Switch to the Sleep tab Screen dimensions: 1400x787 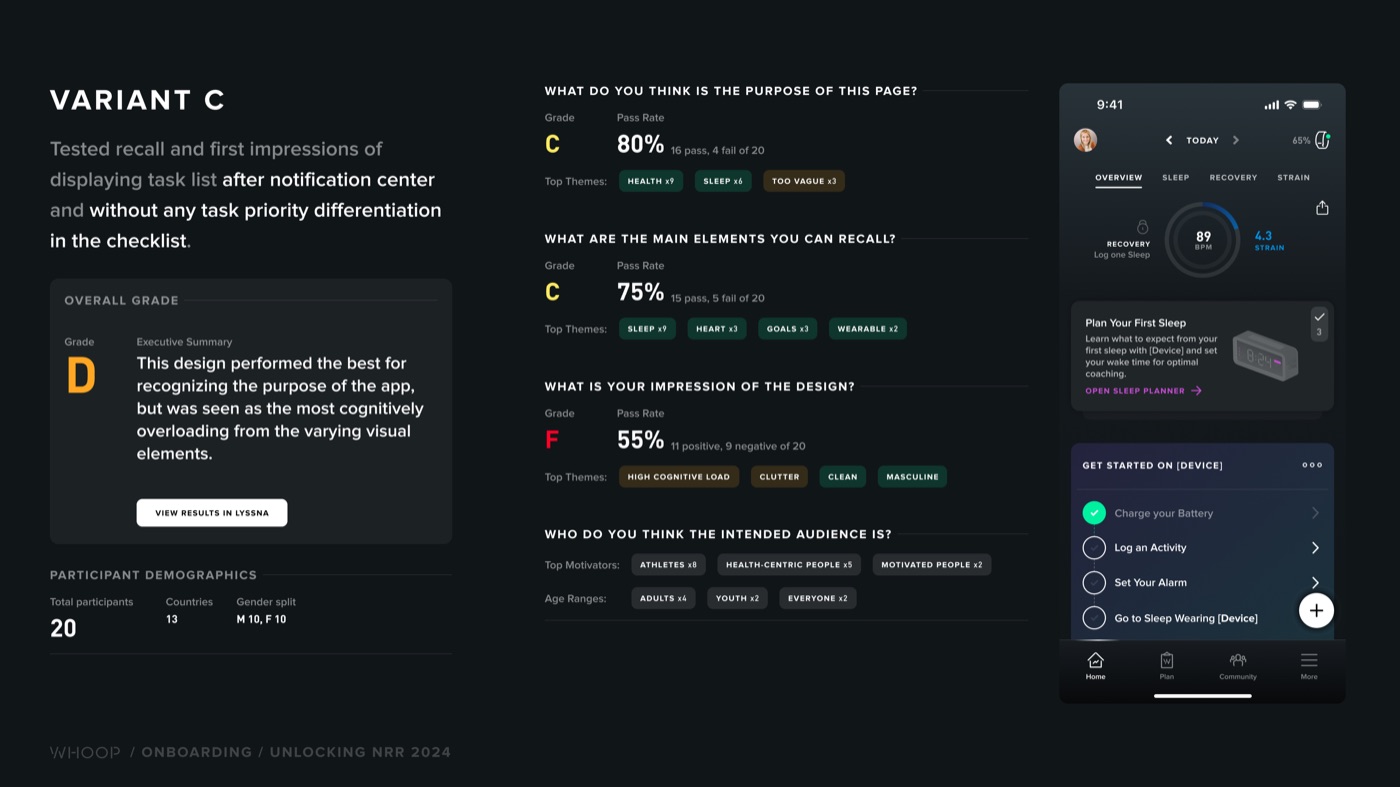pos(1175,177)
